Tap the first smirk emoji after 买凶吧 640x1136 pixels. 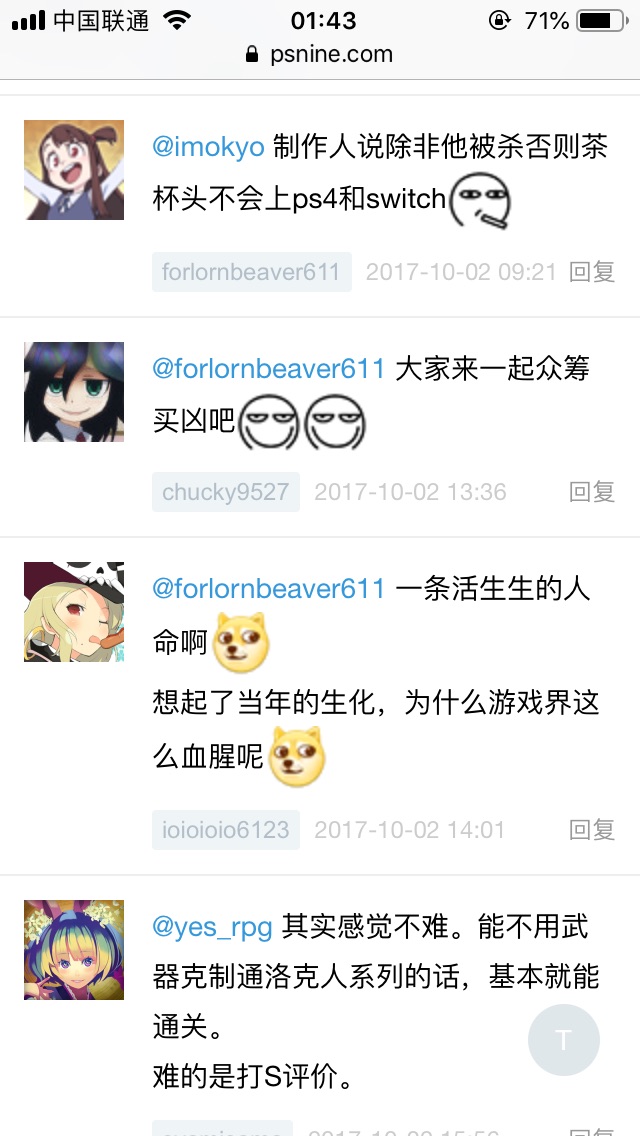[x=269, y=422]
